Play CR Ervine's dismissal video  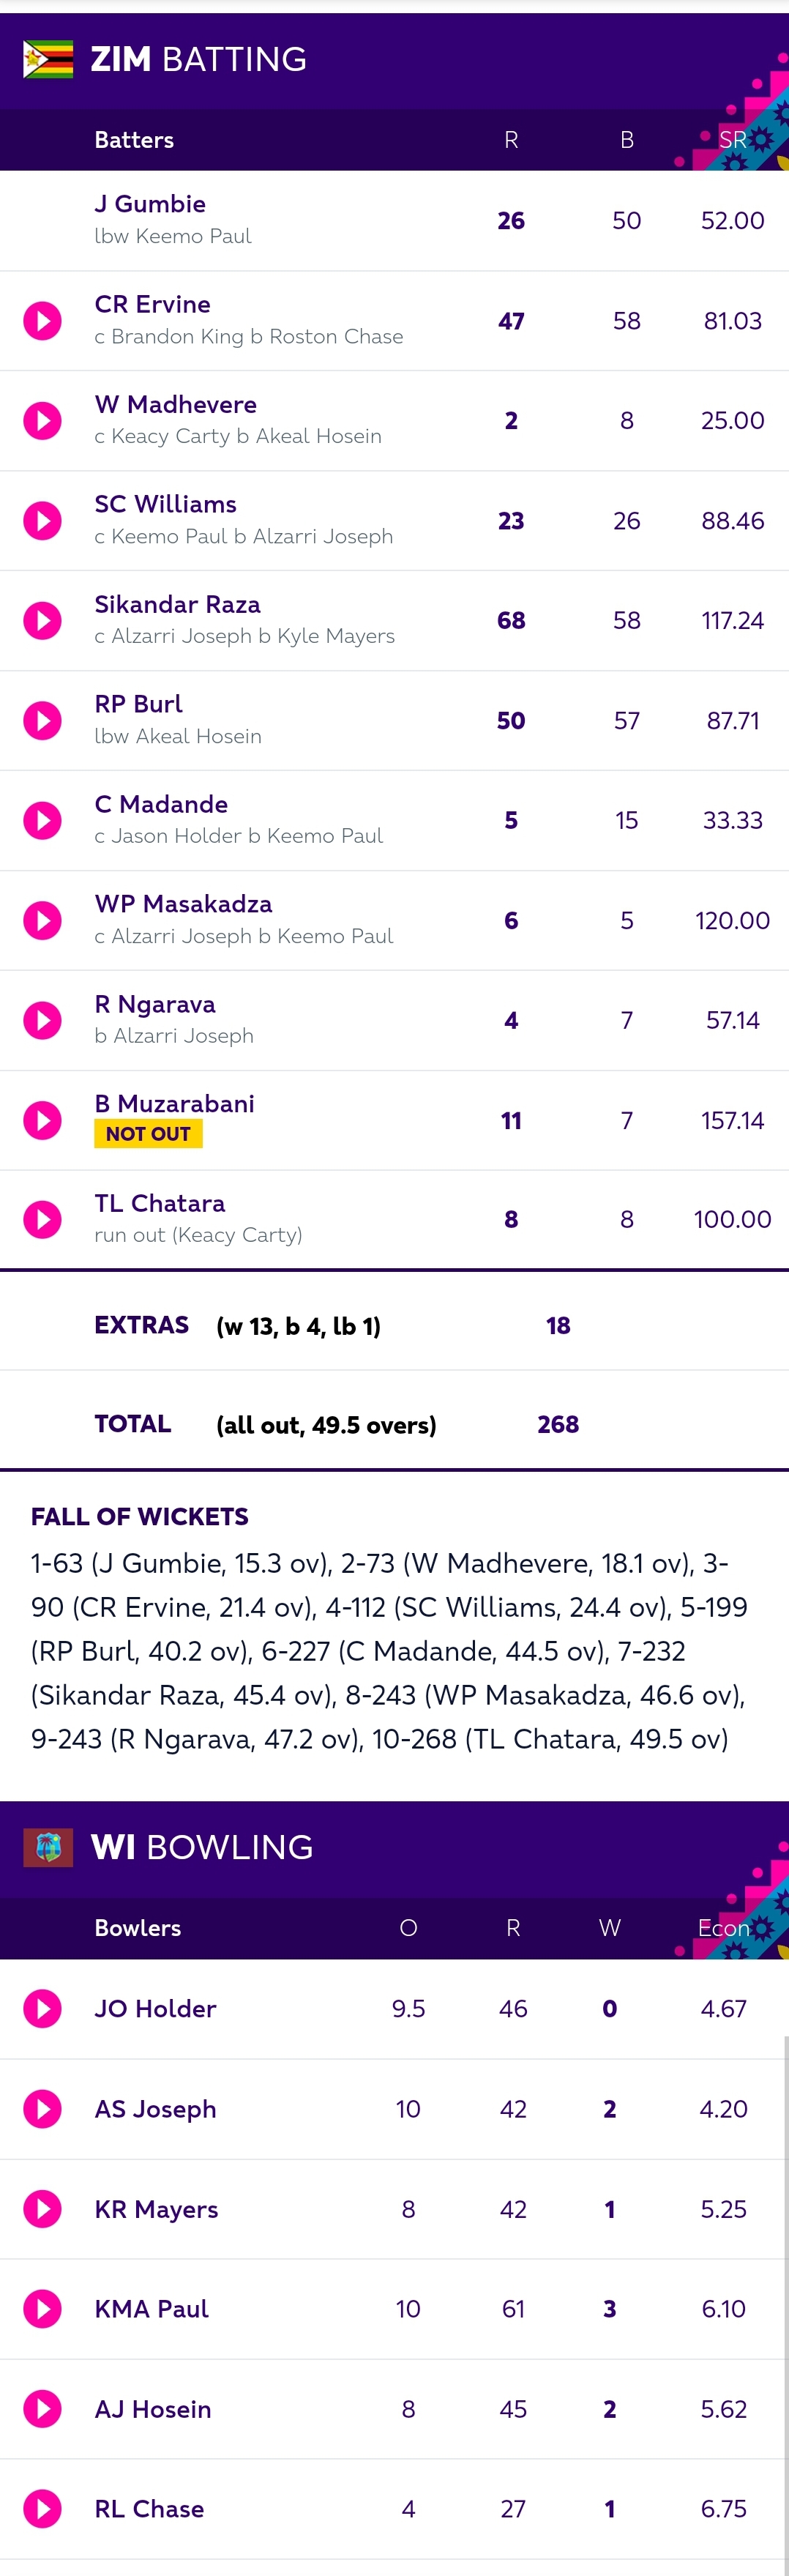[42, 321]
